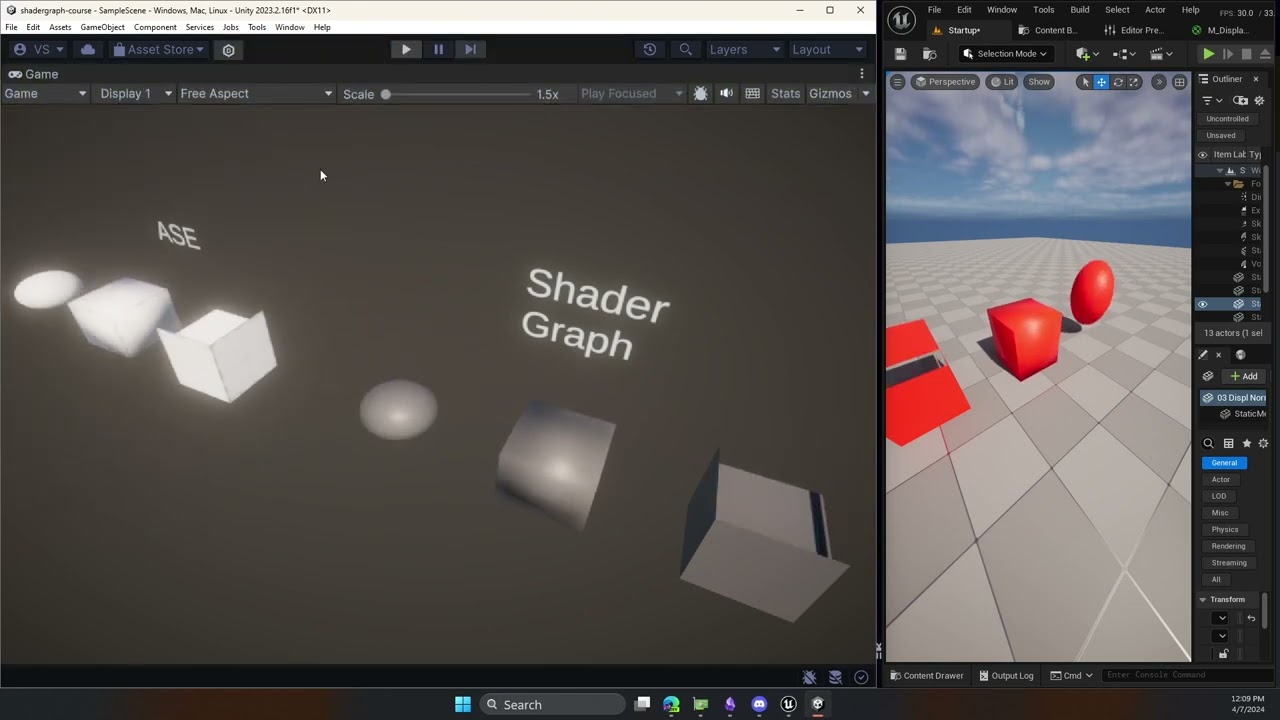Open Unity version control gear icon
1280x720 pixels.
(229, 50)
